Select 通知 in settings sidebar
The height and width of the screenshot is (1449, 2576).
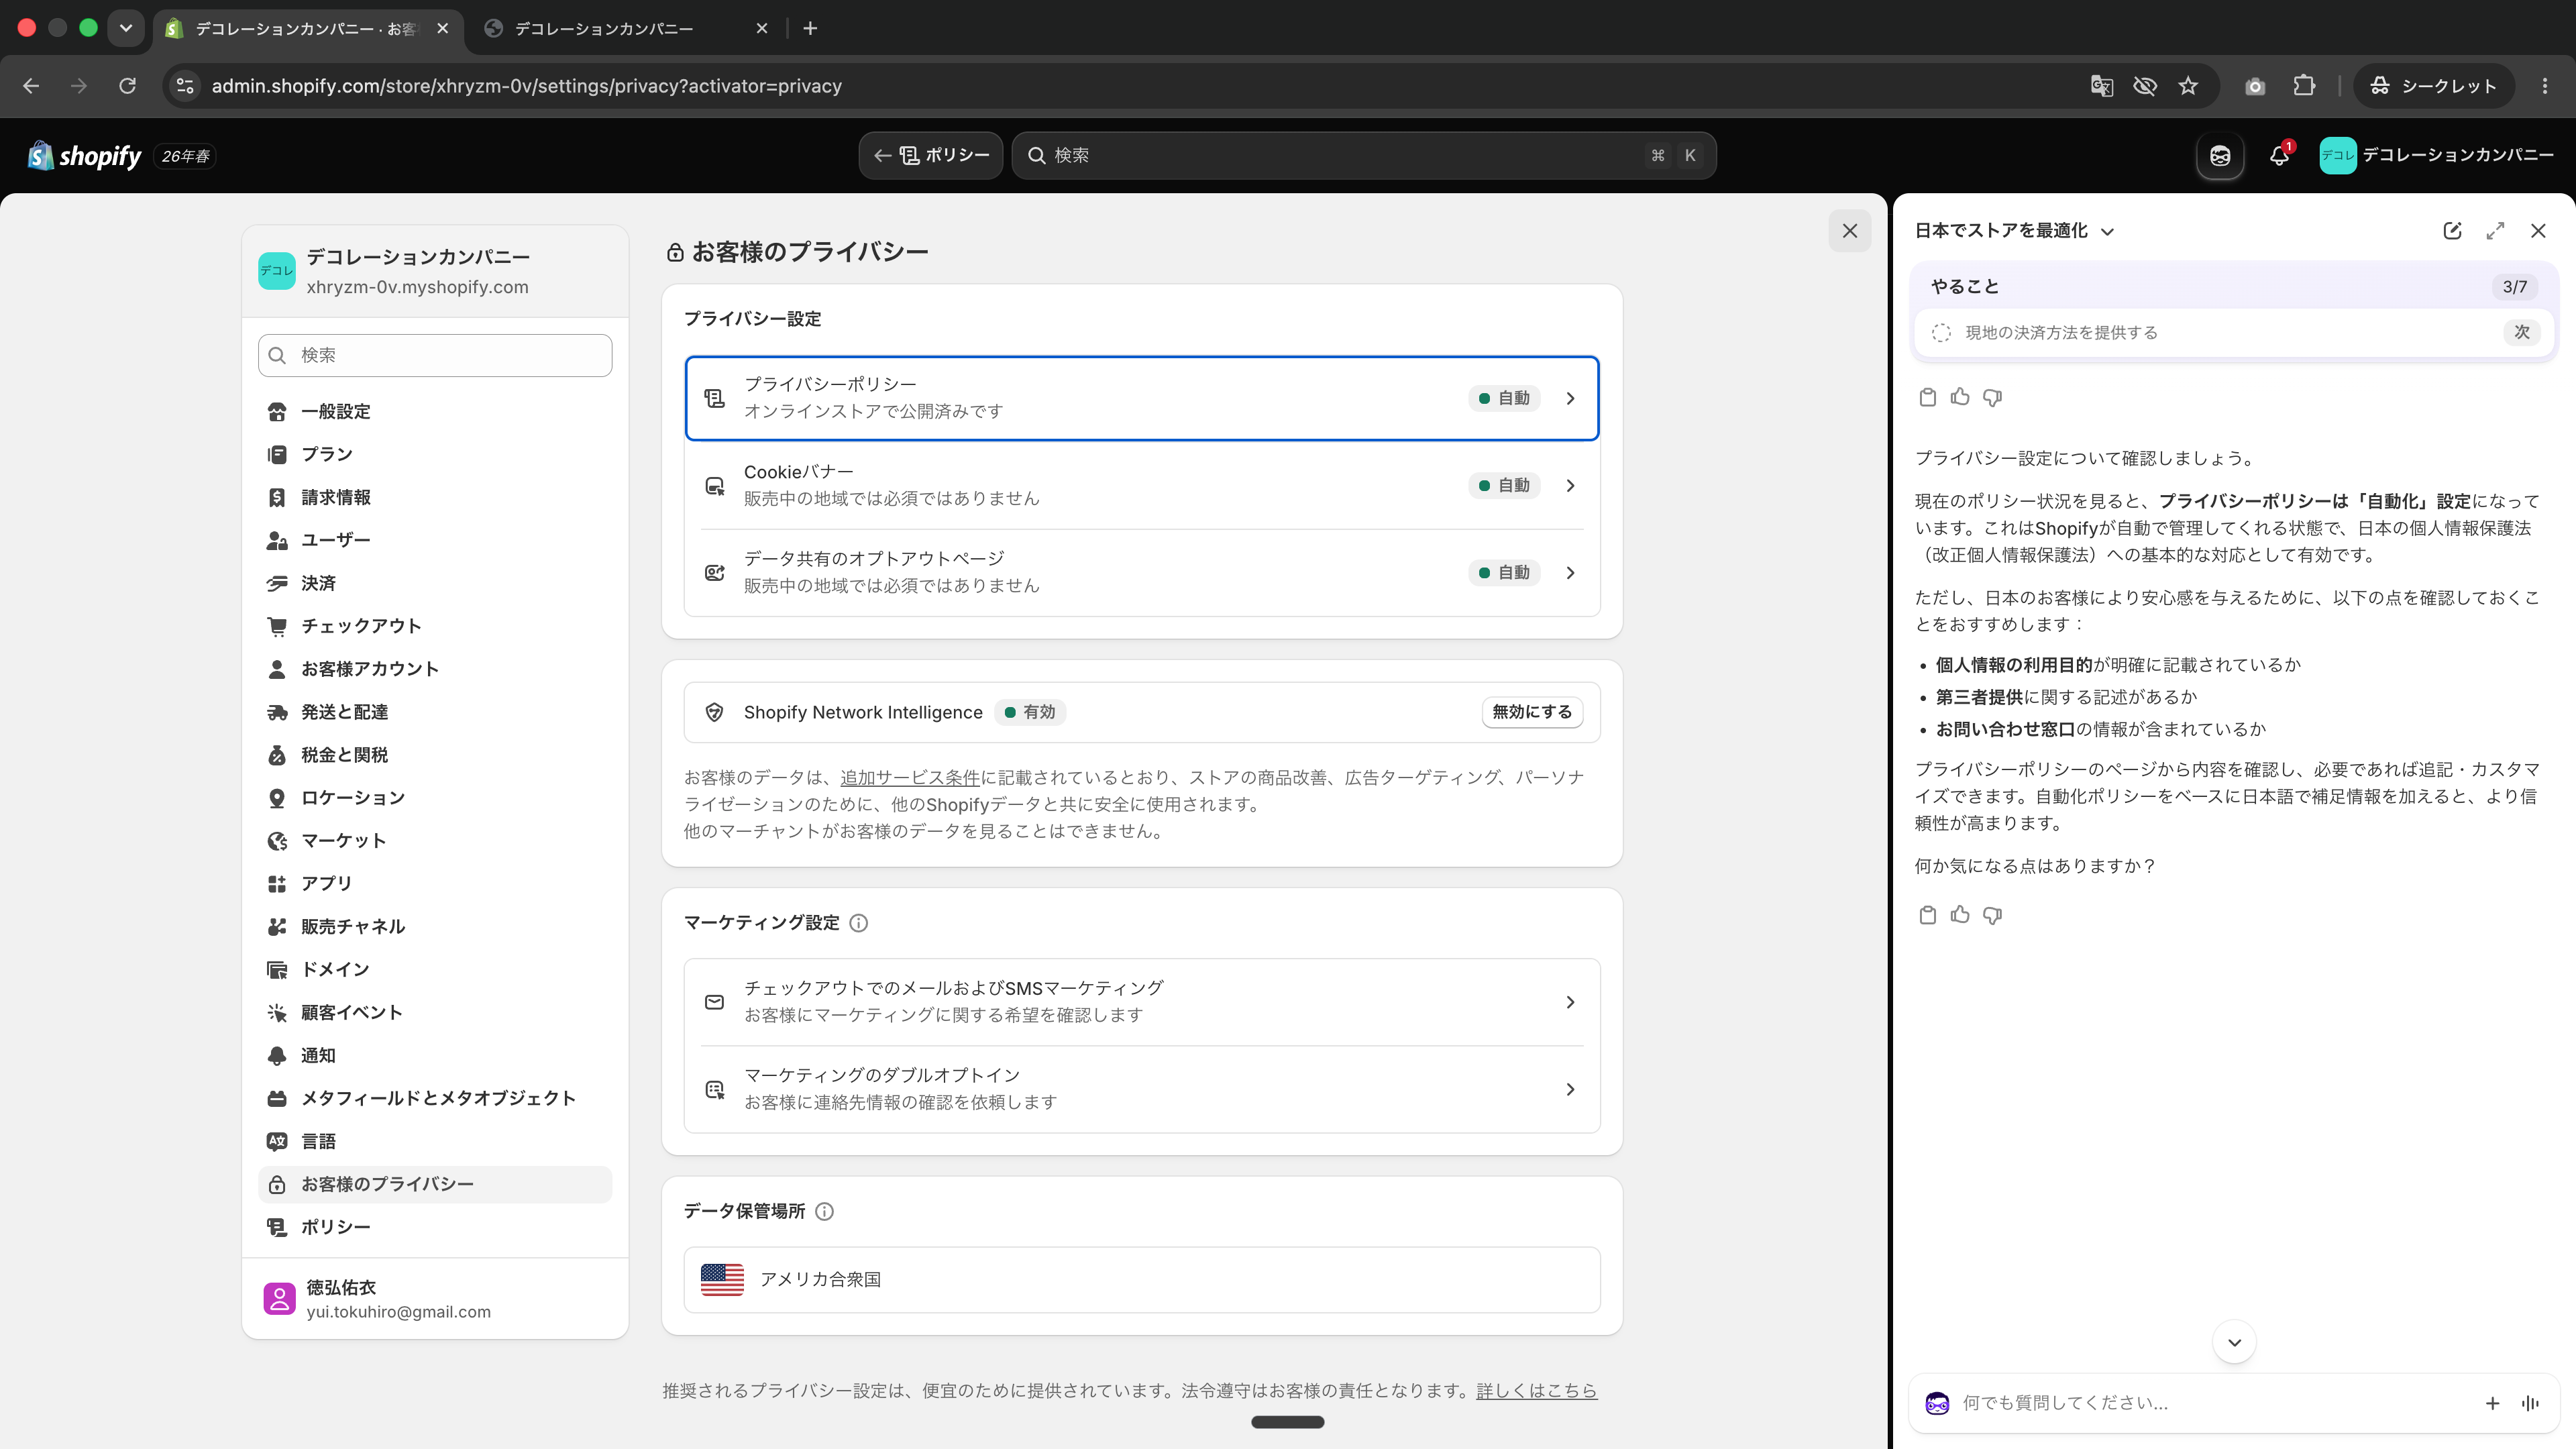coord(435,1056)
